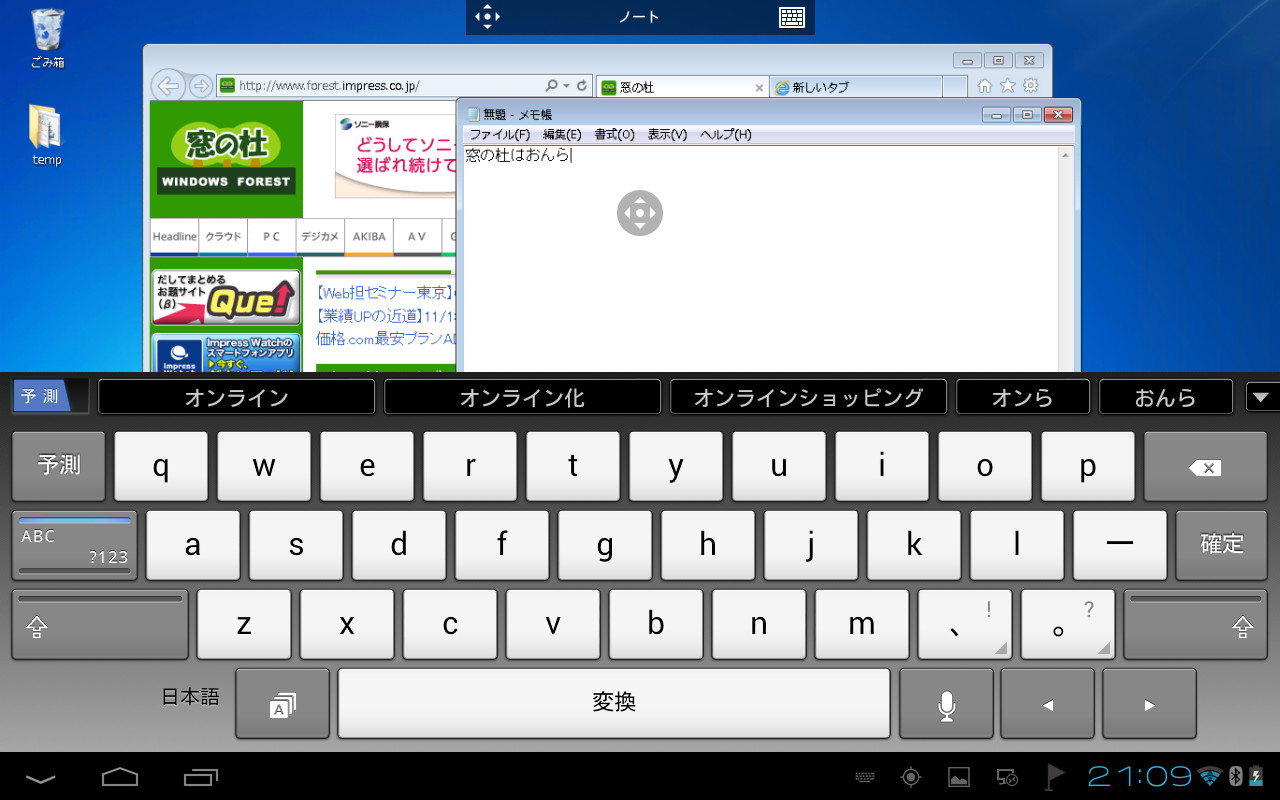Toggle the 予測 prediction key

[58, 466]
